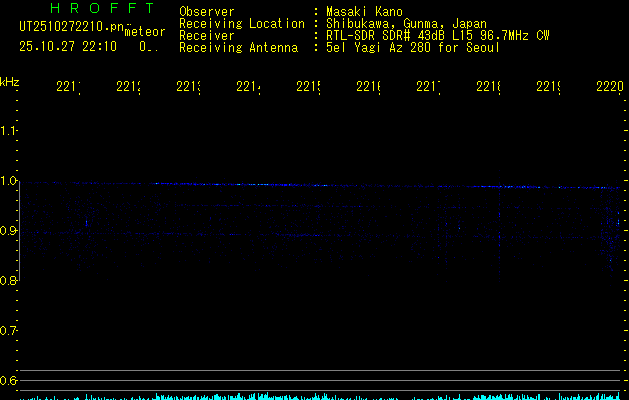Viewport: 629px width, 400px height.
Task: Click the 5el Yagi antenna description
Action: (412, 47)
